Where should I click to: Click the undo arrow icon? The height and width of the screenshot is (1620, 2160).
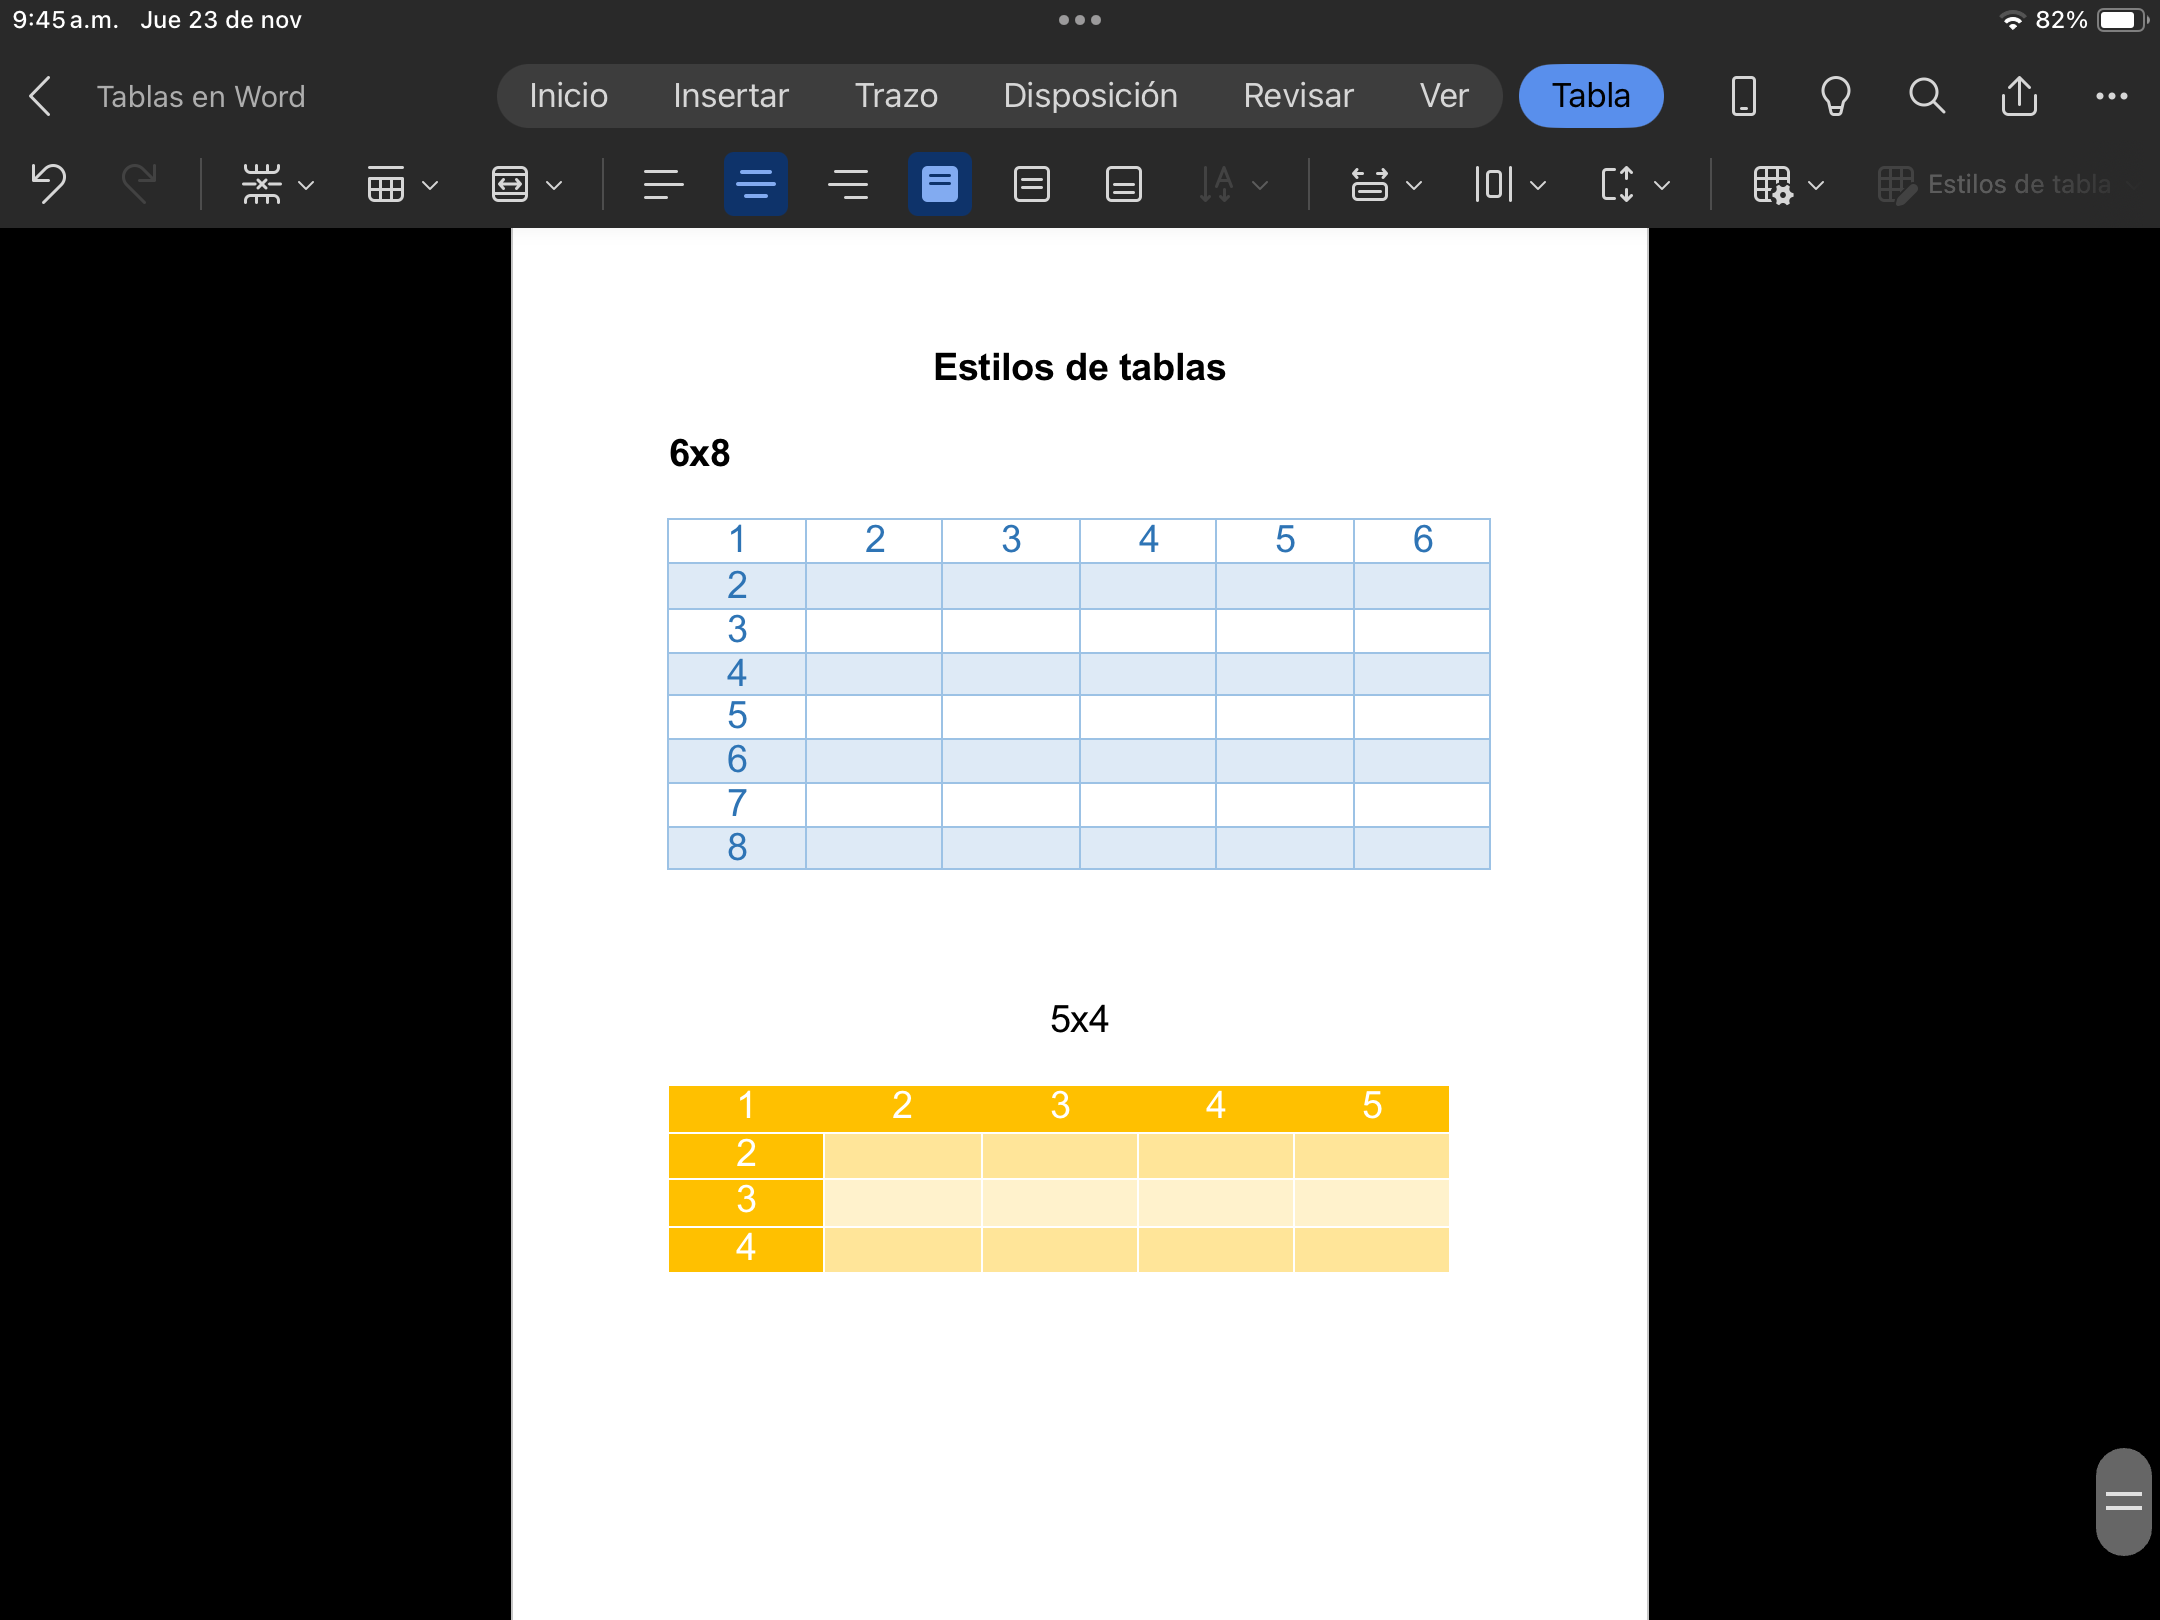pyautogui.click(x=48, y=184)
